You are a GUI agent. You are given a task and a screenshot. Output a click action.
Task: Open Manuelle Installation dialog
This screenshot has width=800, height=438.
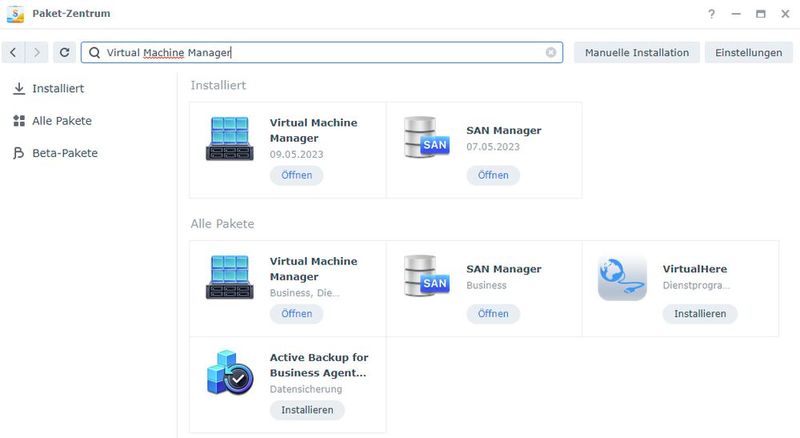(637, 53)
